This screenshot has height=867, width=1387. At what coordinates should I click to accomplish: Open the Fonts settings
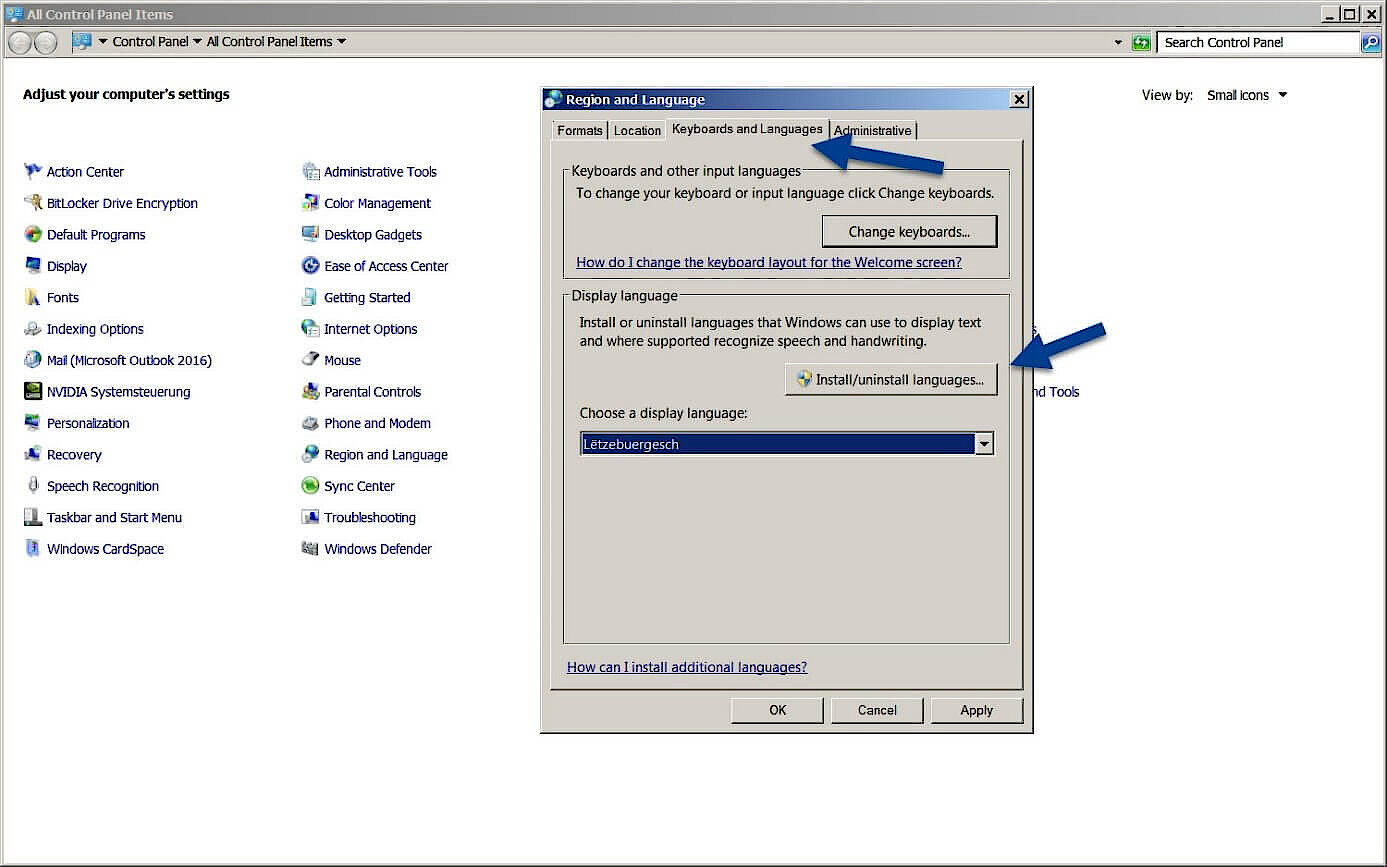tap(63, 297)
